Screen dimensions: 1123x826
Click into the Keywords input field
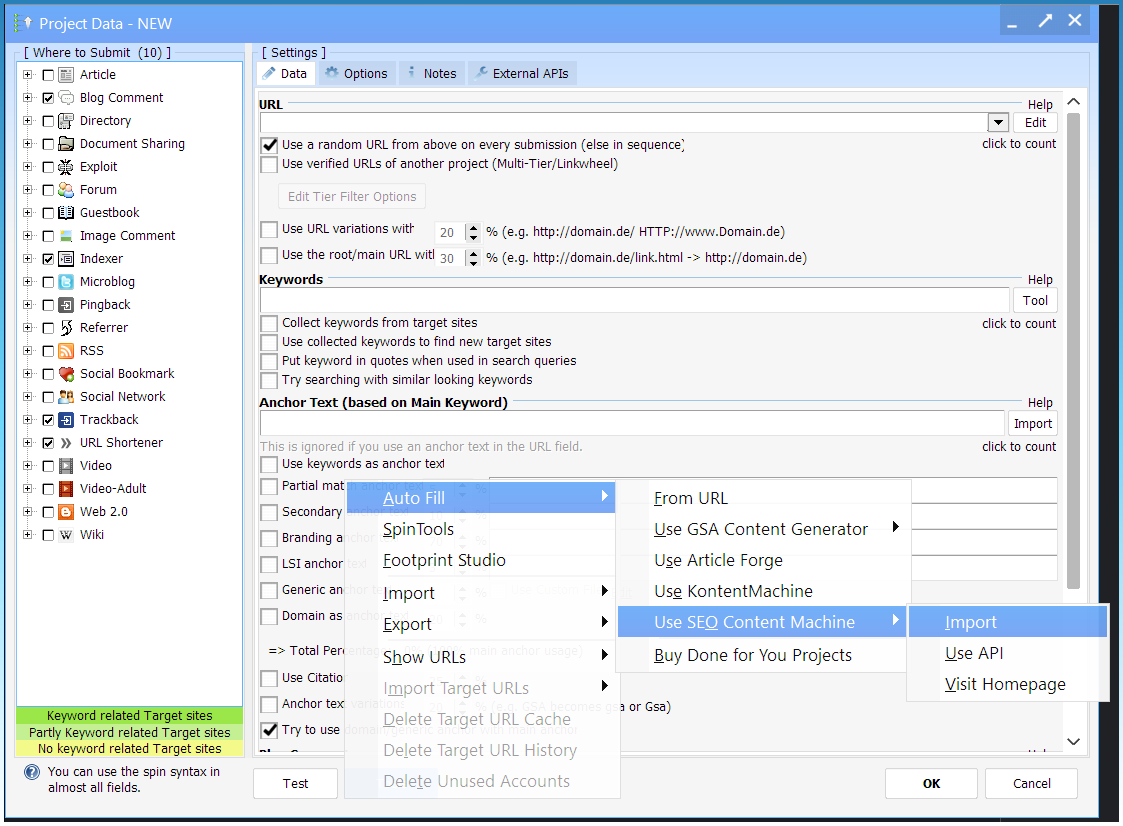[x=634, y=300]
